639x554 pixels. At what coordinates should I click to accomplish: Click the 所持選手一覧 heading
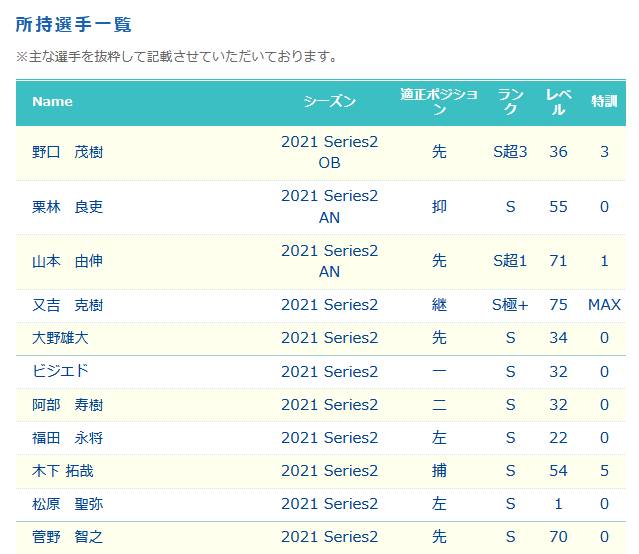(x=73, y=24)
